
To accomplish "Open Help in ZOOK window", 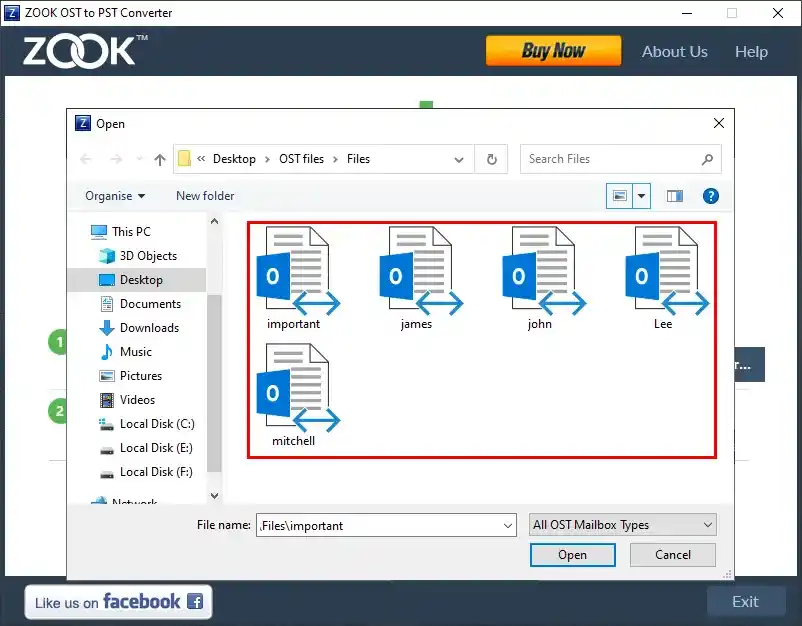I will [751, 52].
